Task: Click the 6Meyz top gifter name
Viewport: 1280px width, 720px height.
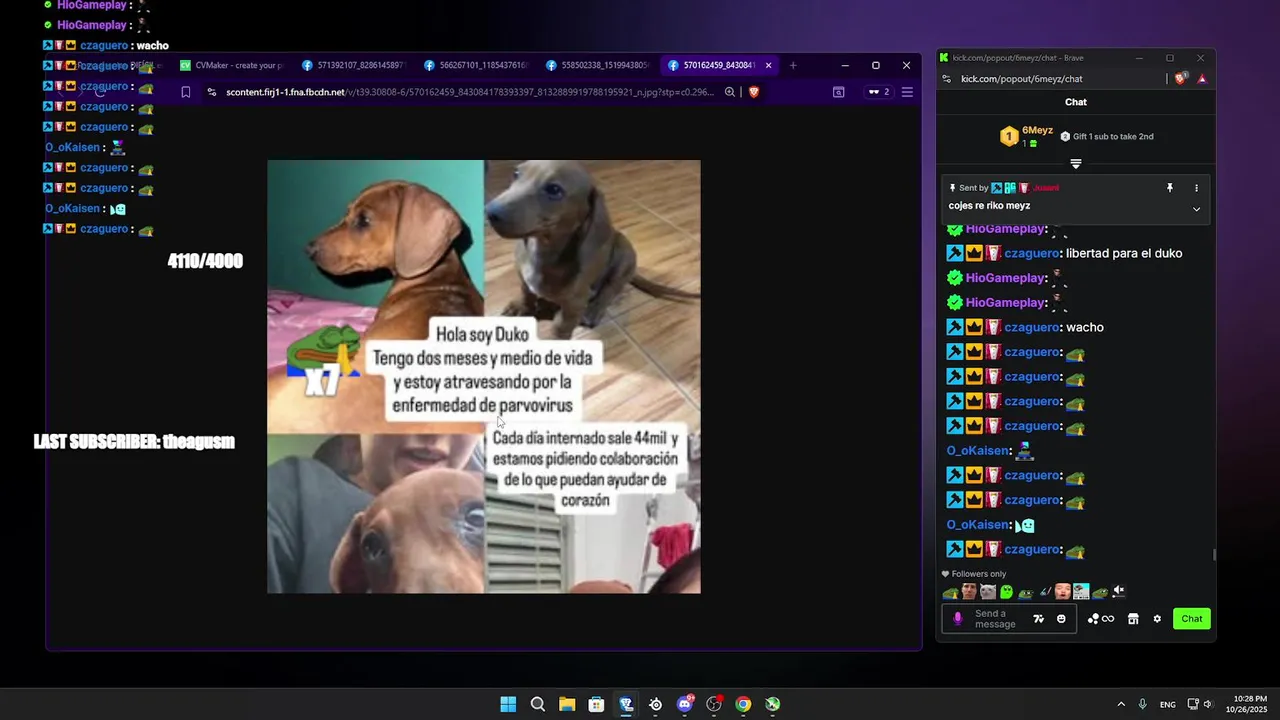Action: 1037,130
